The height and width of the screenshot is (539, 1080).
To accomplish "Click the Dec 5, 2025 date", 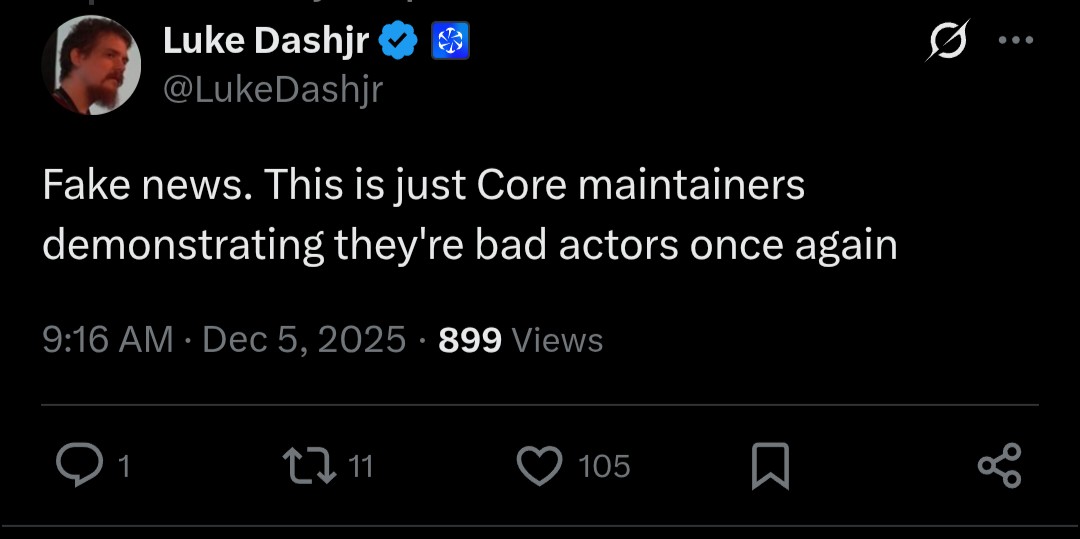I will pos(304,340).
